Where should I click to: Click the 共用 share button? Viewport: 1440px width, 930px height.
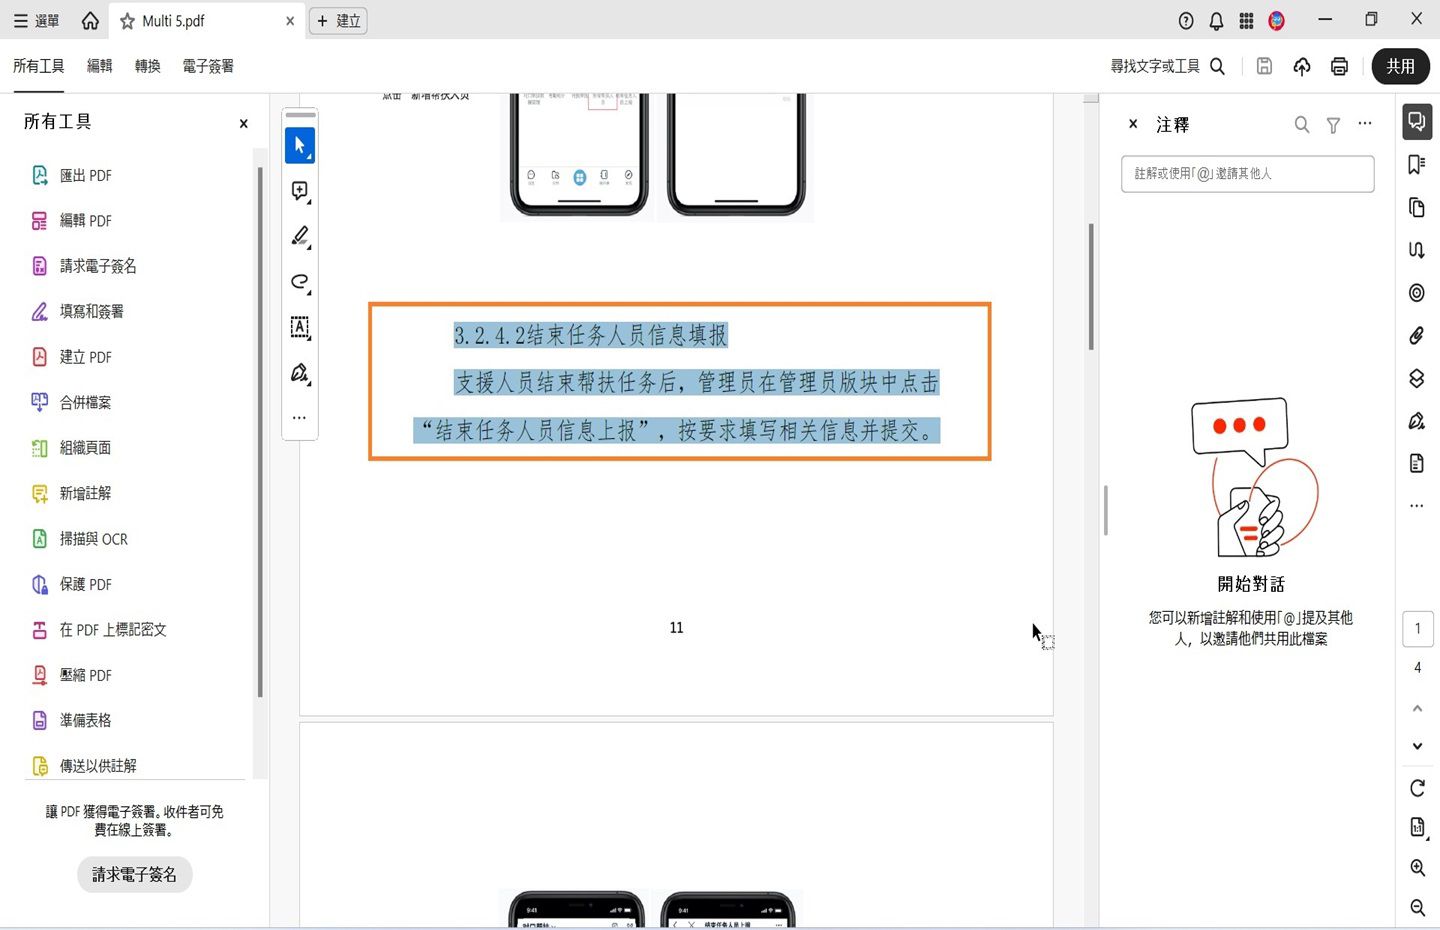coord(1400,66)
